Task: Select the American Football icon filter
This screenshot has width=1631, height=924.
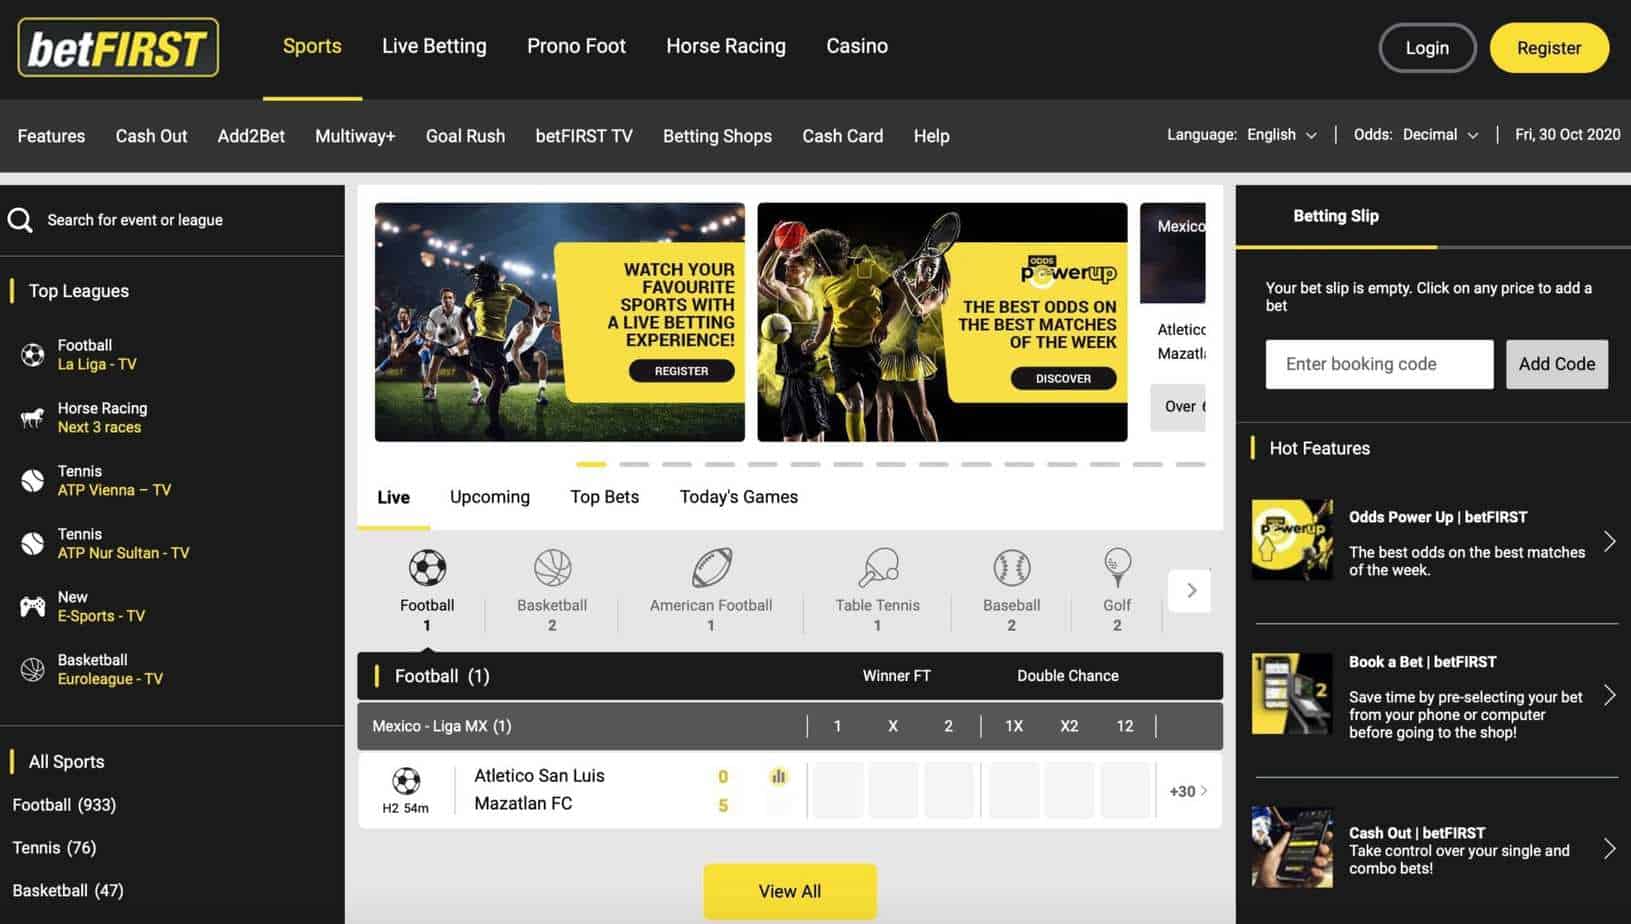Action: point(711,568)
